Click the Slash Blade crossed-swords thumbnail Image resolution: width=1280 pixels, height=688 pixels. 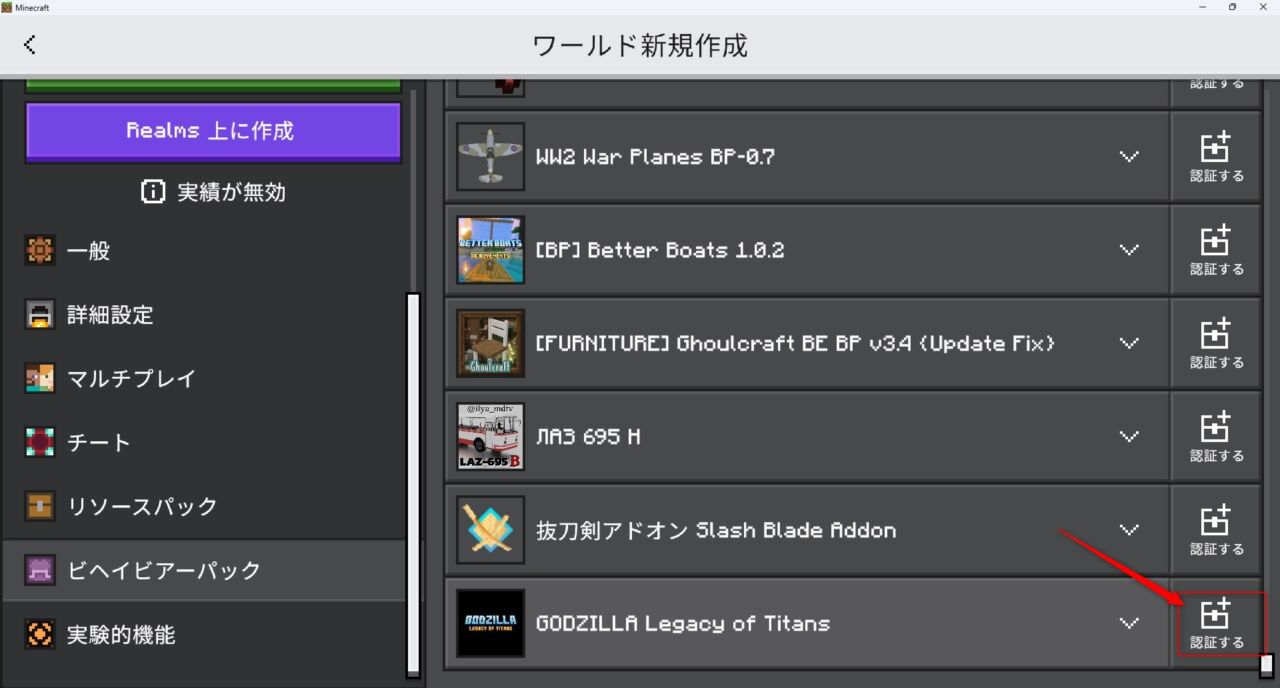click(491, 530)
